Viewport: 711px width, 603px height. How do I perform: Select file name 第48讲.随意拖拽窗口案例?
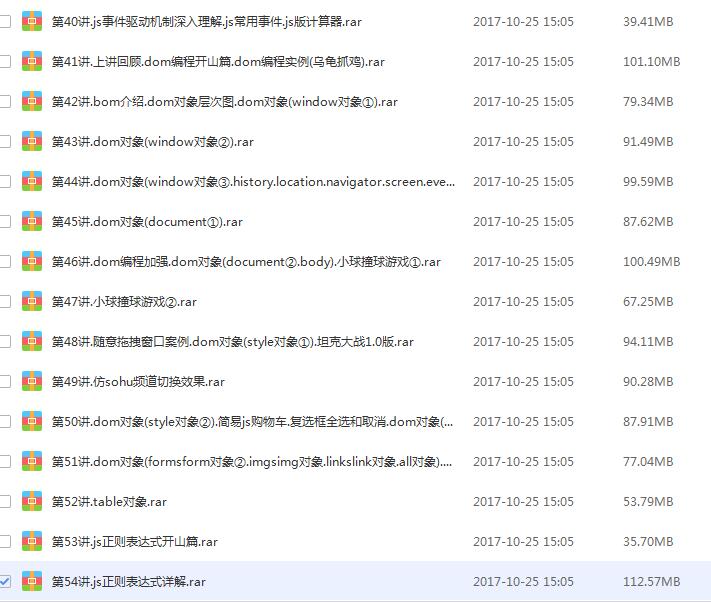pyautogui.click(x=232, y=341)
